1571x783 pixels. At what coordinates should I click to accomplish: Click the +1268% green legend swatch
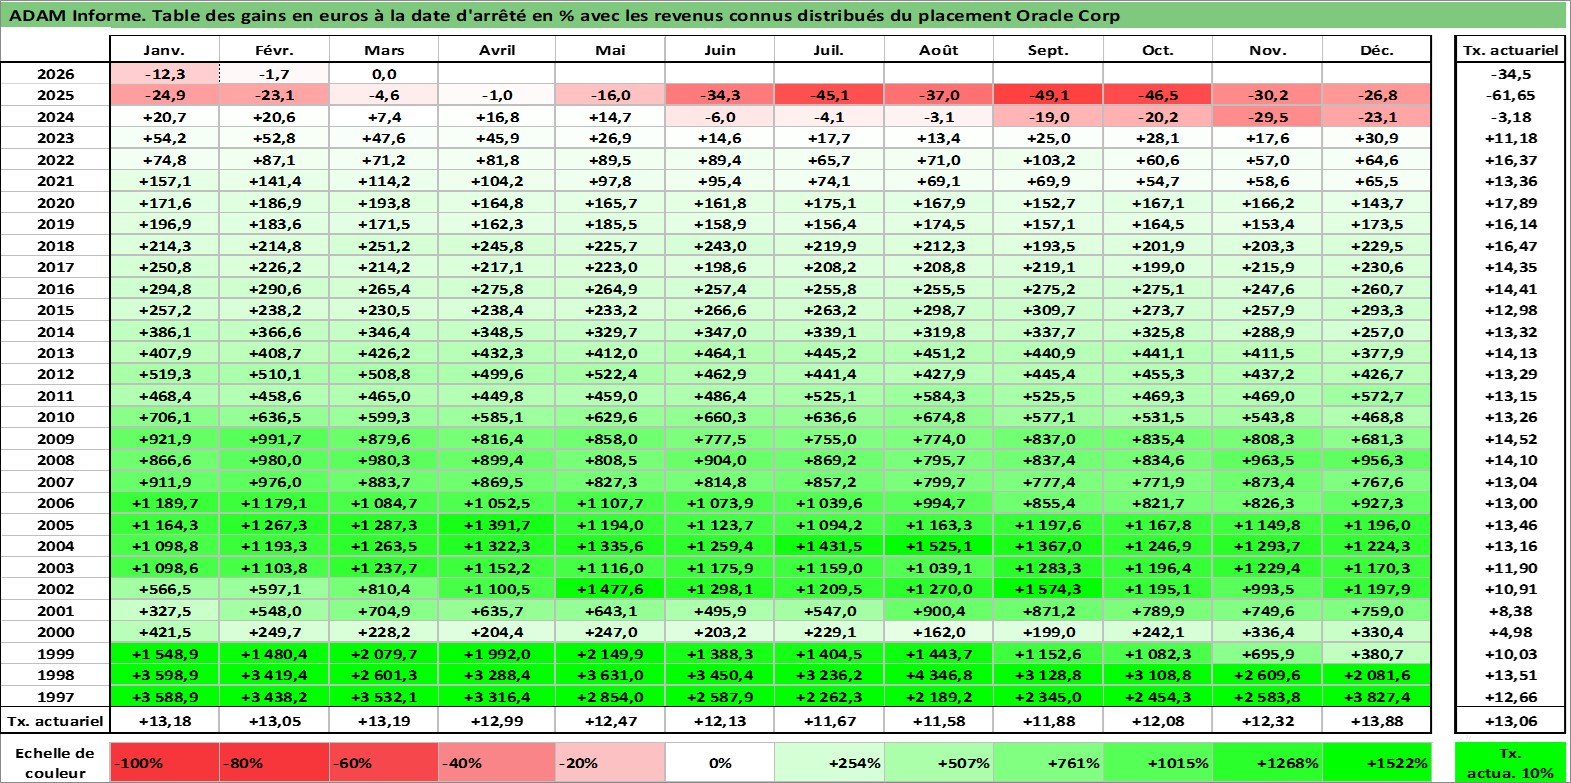click(1267, 762)
